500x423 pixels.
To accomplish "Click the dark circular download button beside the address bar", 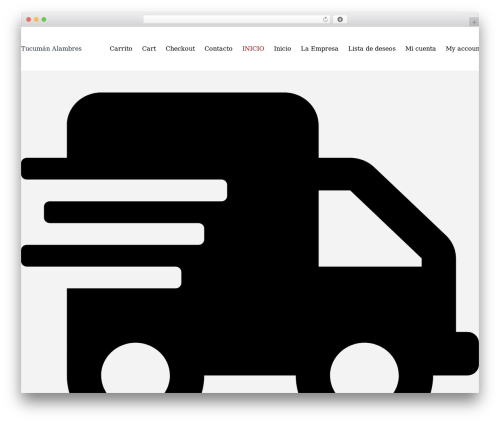I will coord(340,20).
